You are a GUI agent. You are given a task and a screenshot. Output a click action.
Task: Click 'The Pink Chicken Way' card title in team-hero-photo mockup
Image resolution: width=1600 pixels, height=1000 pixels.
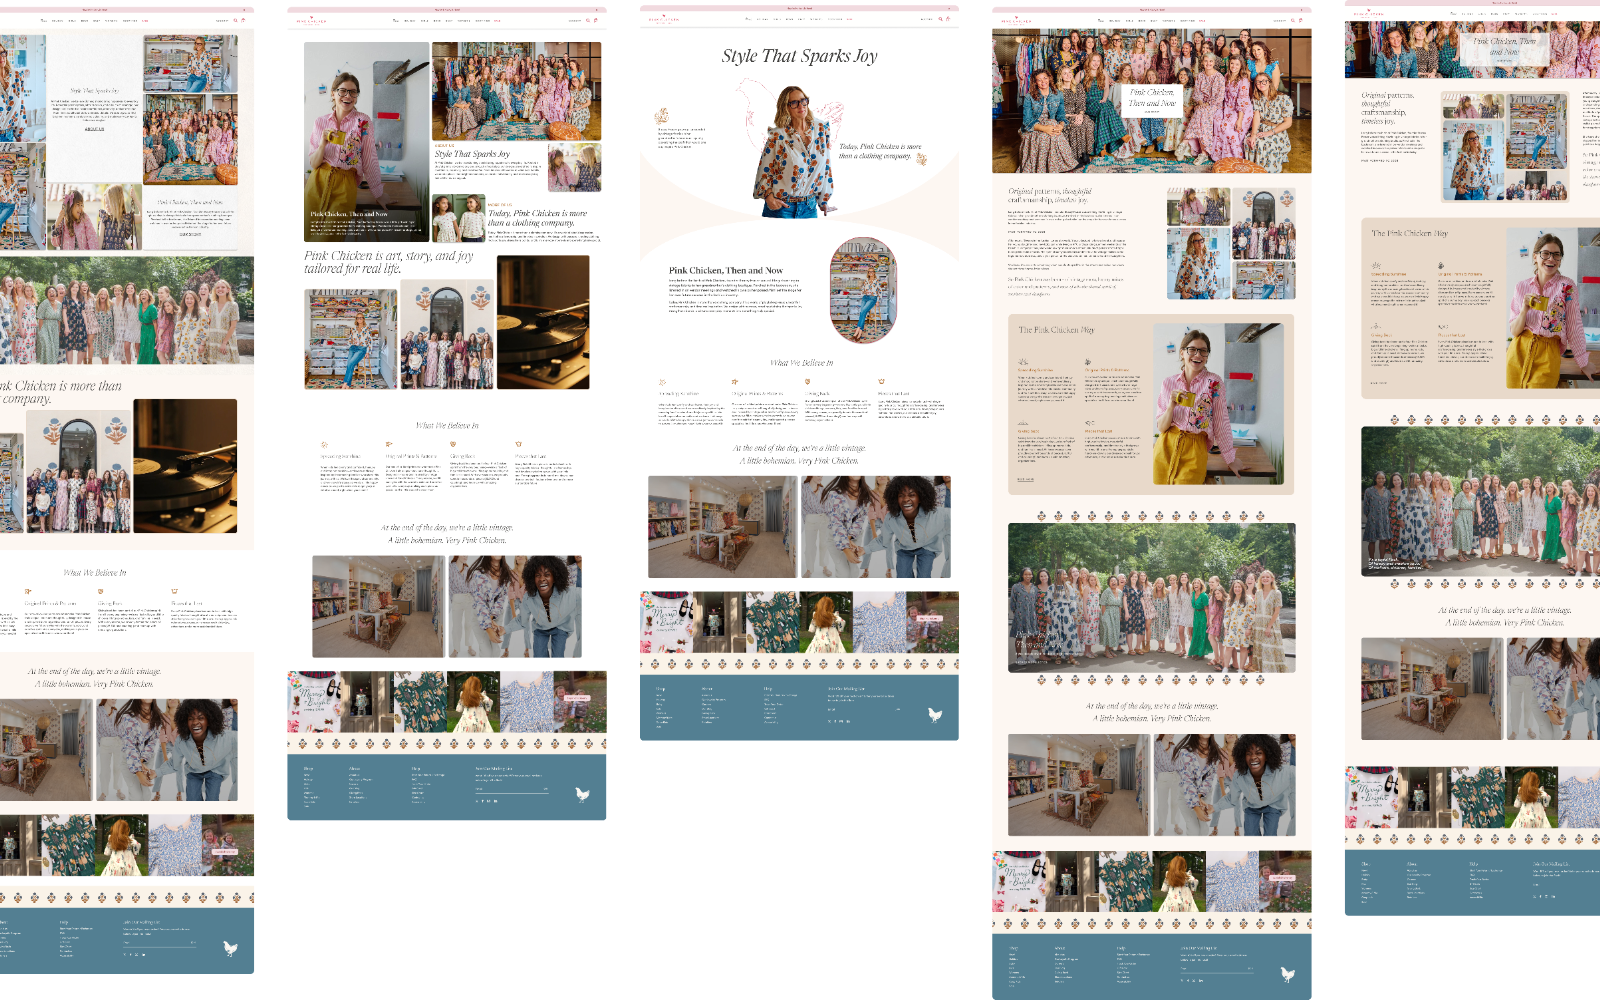tap(1056, 330)
